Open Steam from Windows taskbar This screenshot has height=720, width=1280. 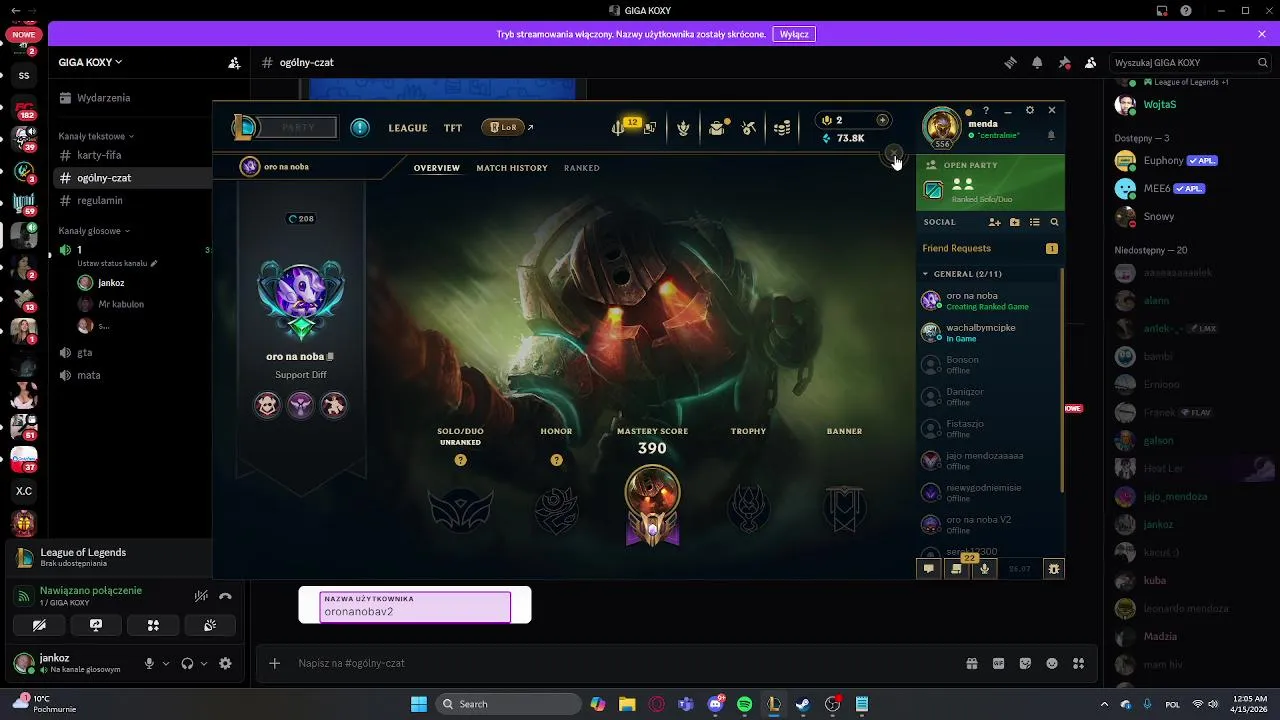(803, 704)
